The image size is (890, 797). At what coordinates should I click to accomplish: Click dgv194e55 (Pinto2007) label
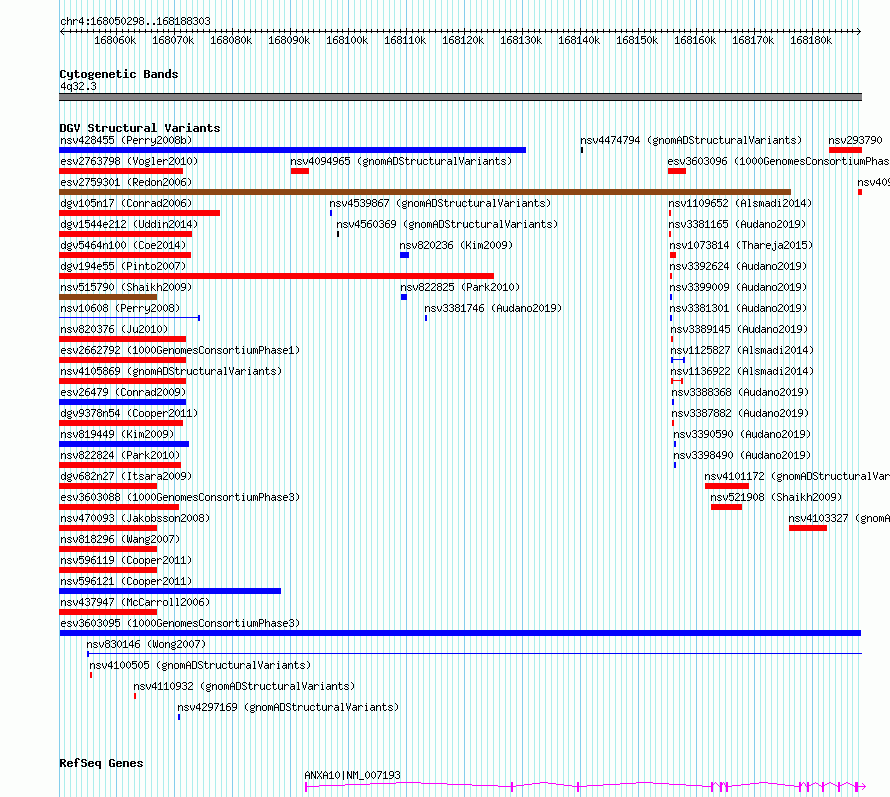pyautogui.click(x=123, y=266)
